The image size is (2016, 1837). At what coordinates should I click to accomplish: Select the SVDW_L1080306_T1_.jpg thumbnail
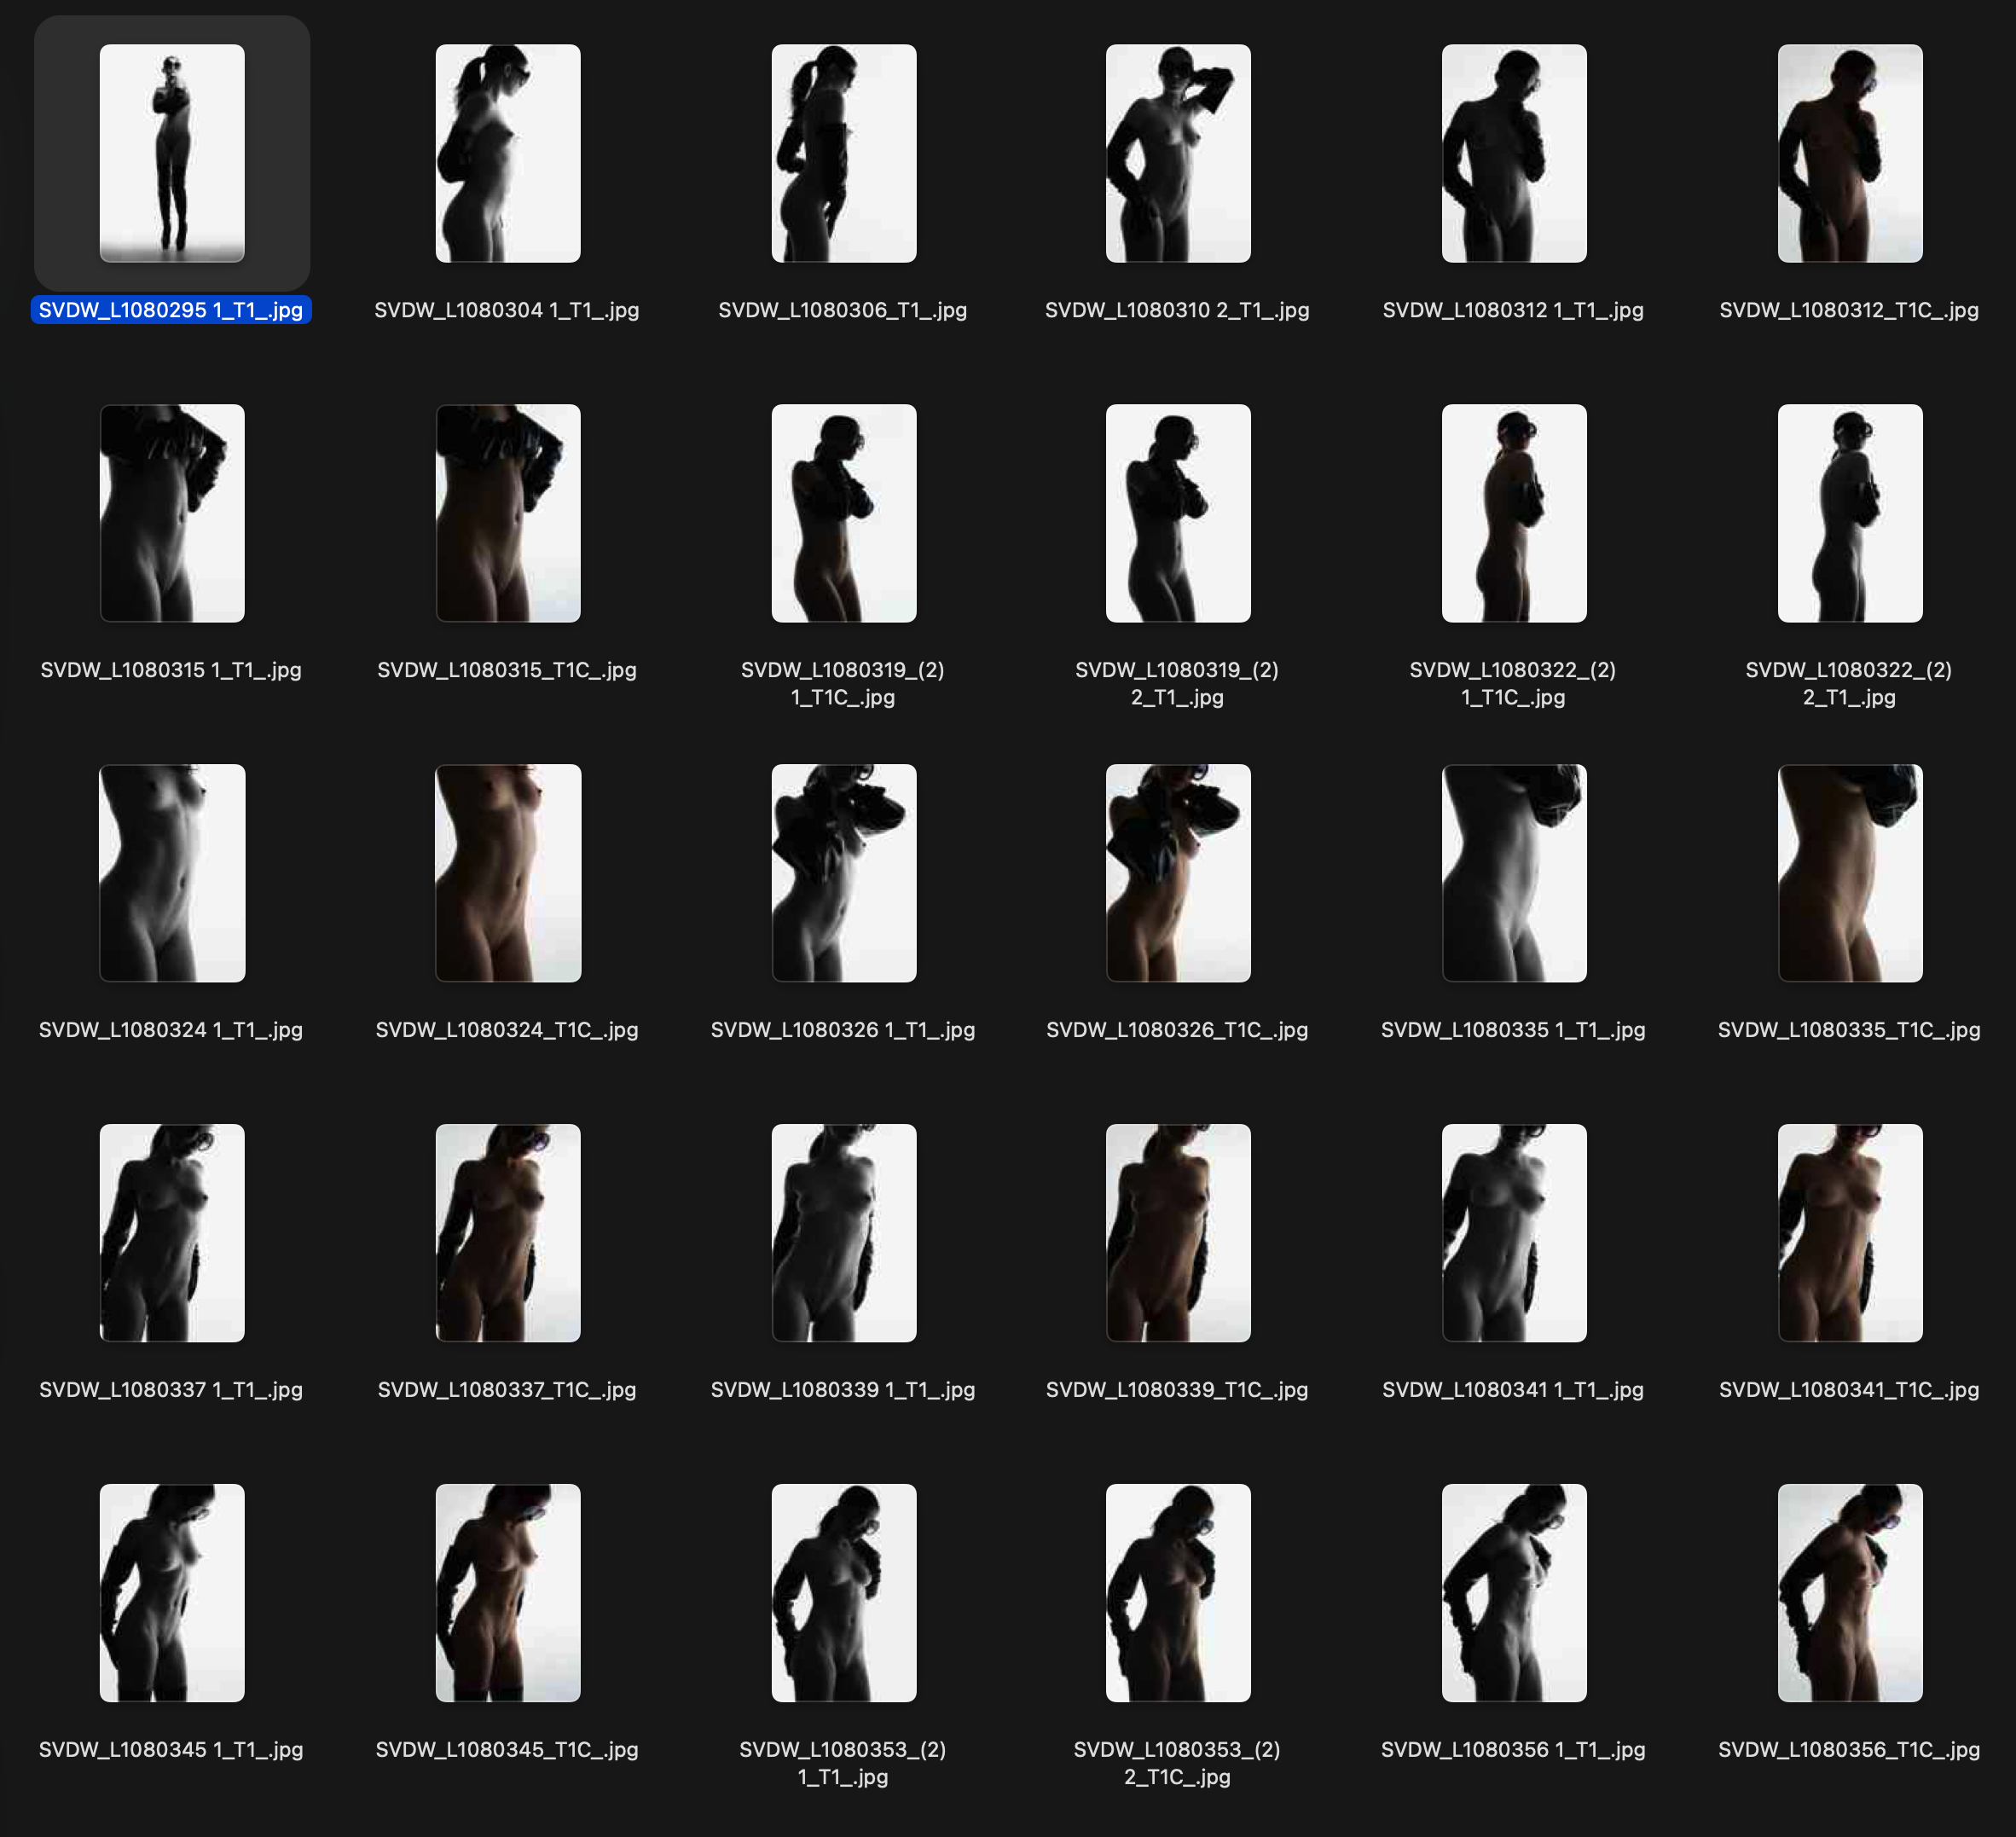tap(844, 150)
